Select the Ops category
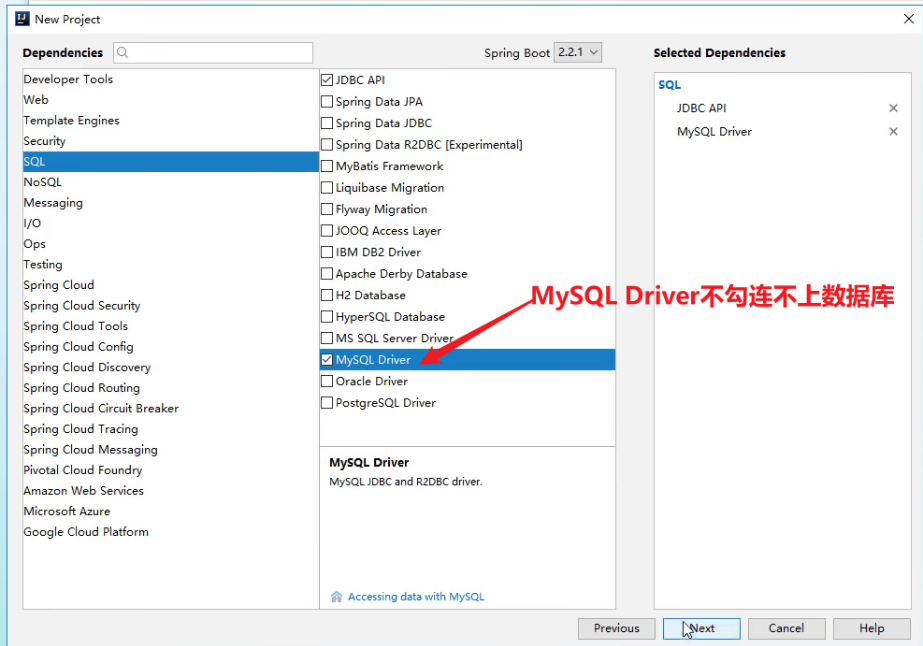923x646 pixels. tap(171, 244)
